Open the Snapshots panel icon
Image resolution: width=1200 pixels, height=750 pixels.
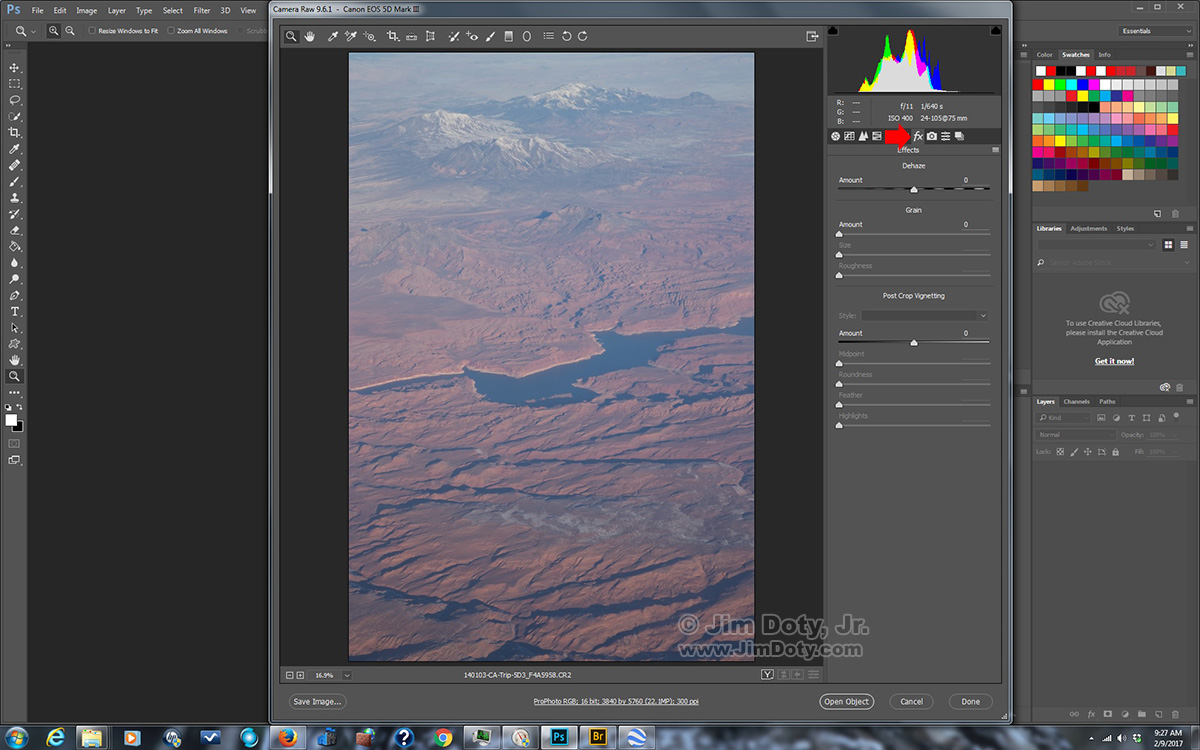pyautogui.click(x=959, y=136)
